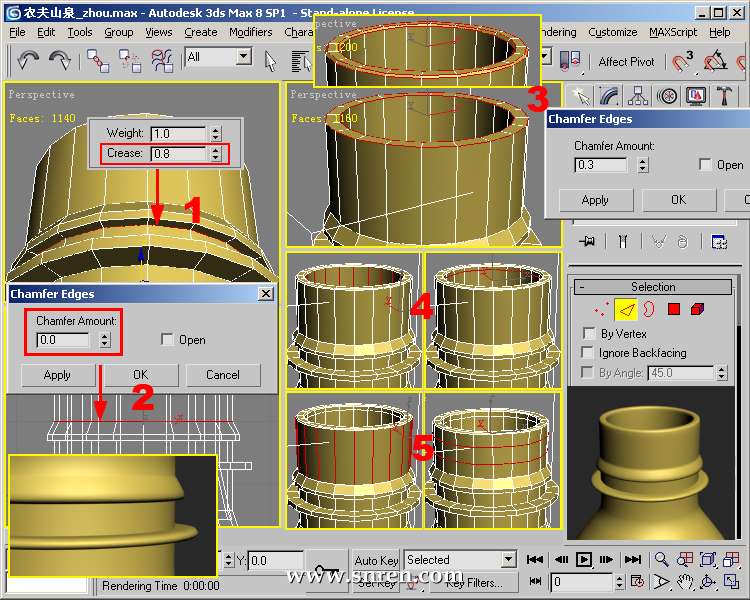Click the Use Pivot Point Center flyout icon
Screen dimensions: 750x600
pos(570,60)
